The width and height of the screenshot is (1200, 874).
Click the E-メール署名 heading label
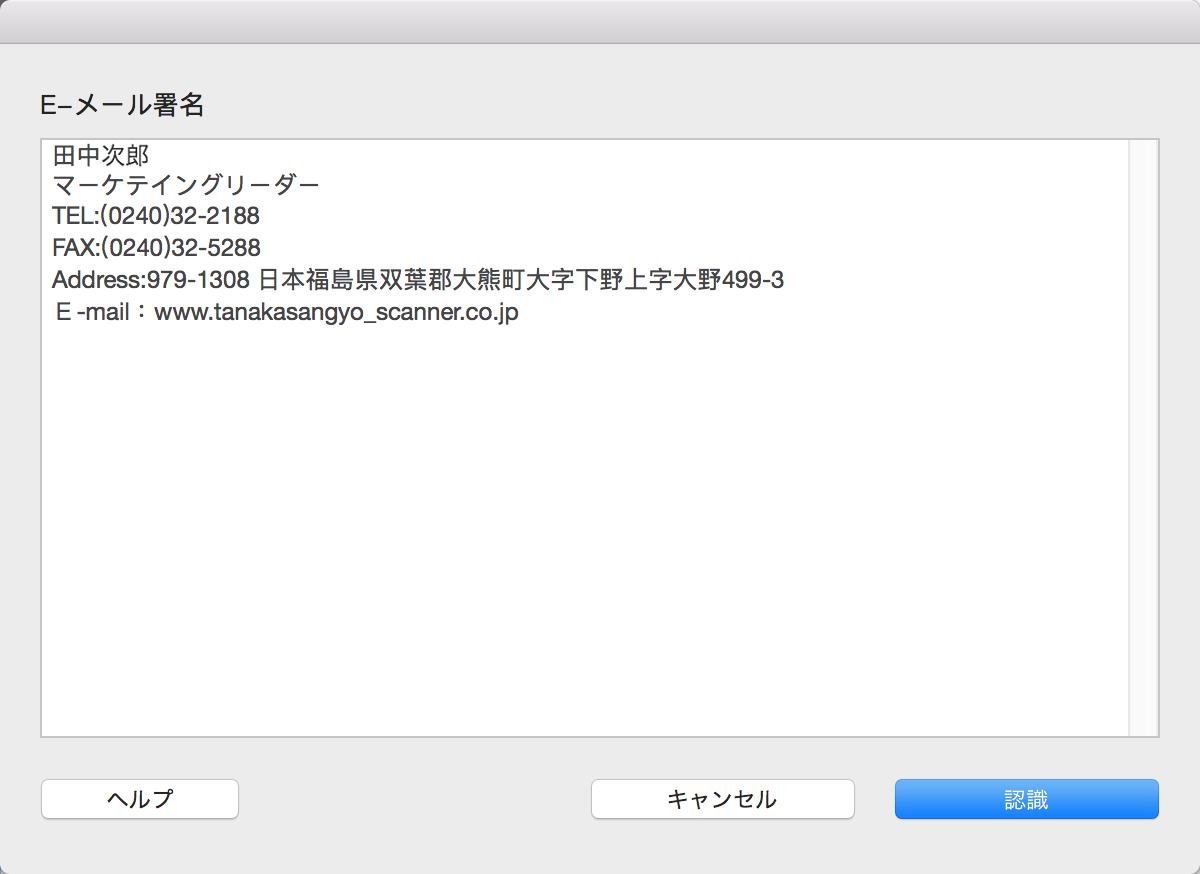(x=122, y=105)
